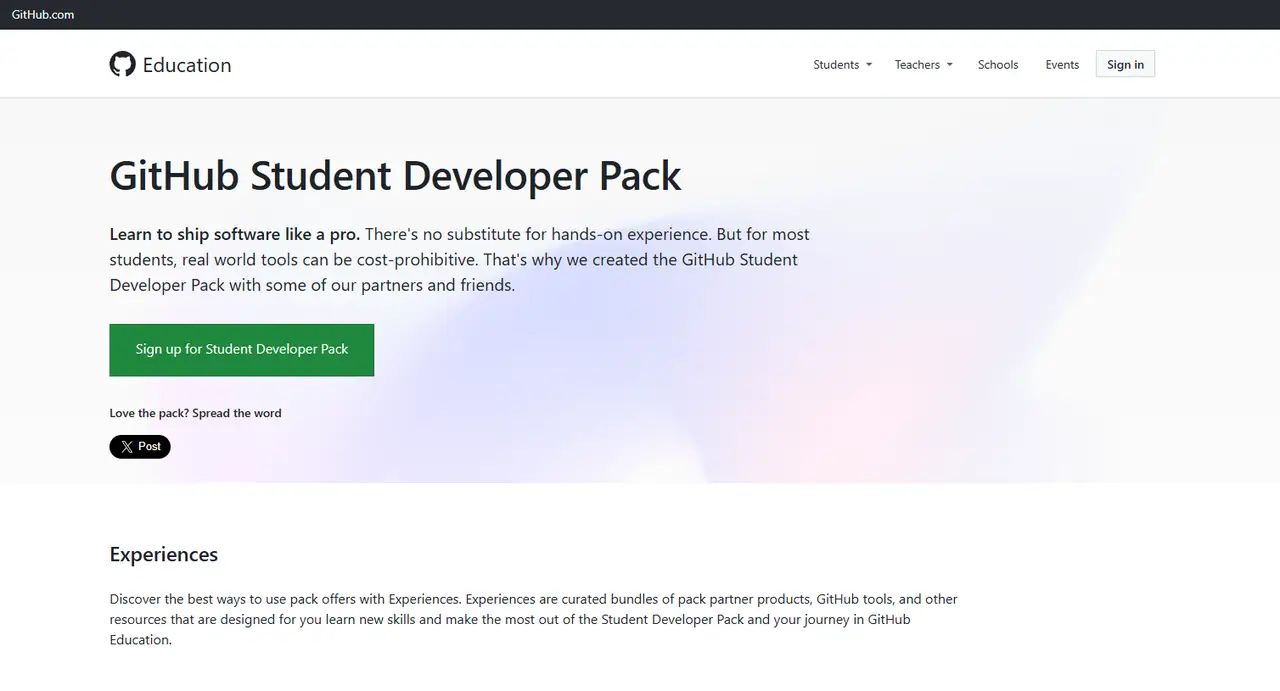
Task: Go to the Schools page
Action: pos(998,65)
